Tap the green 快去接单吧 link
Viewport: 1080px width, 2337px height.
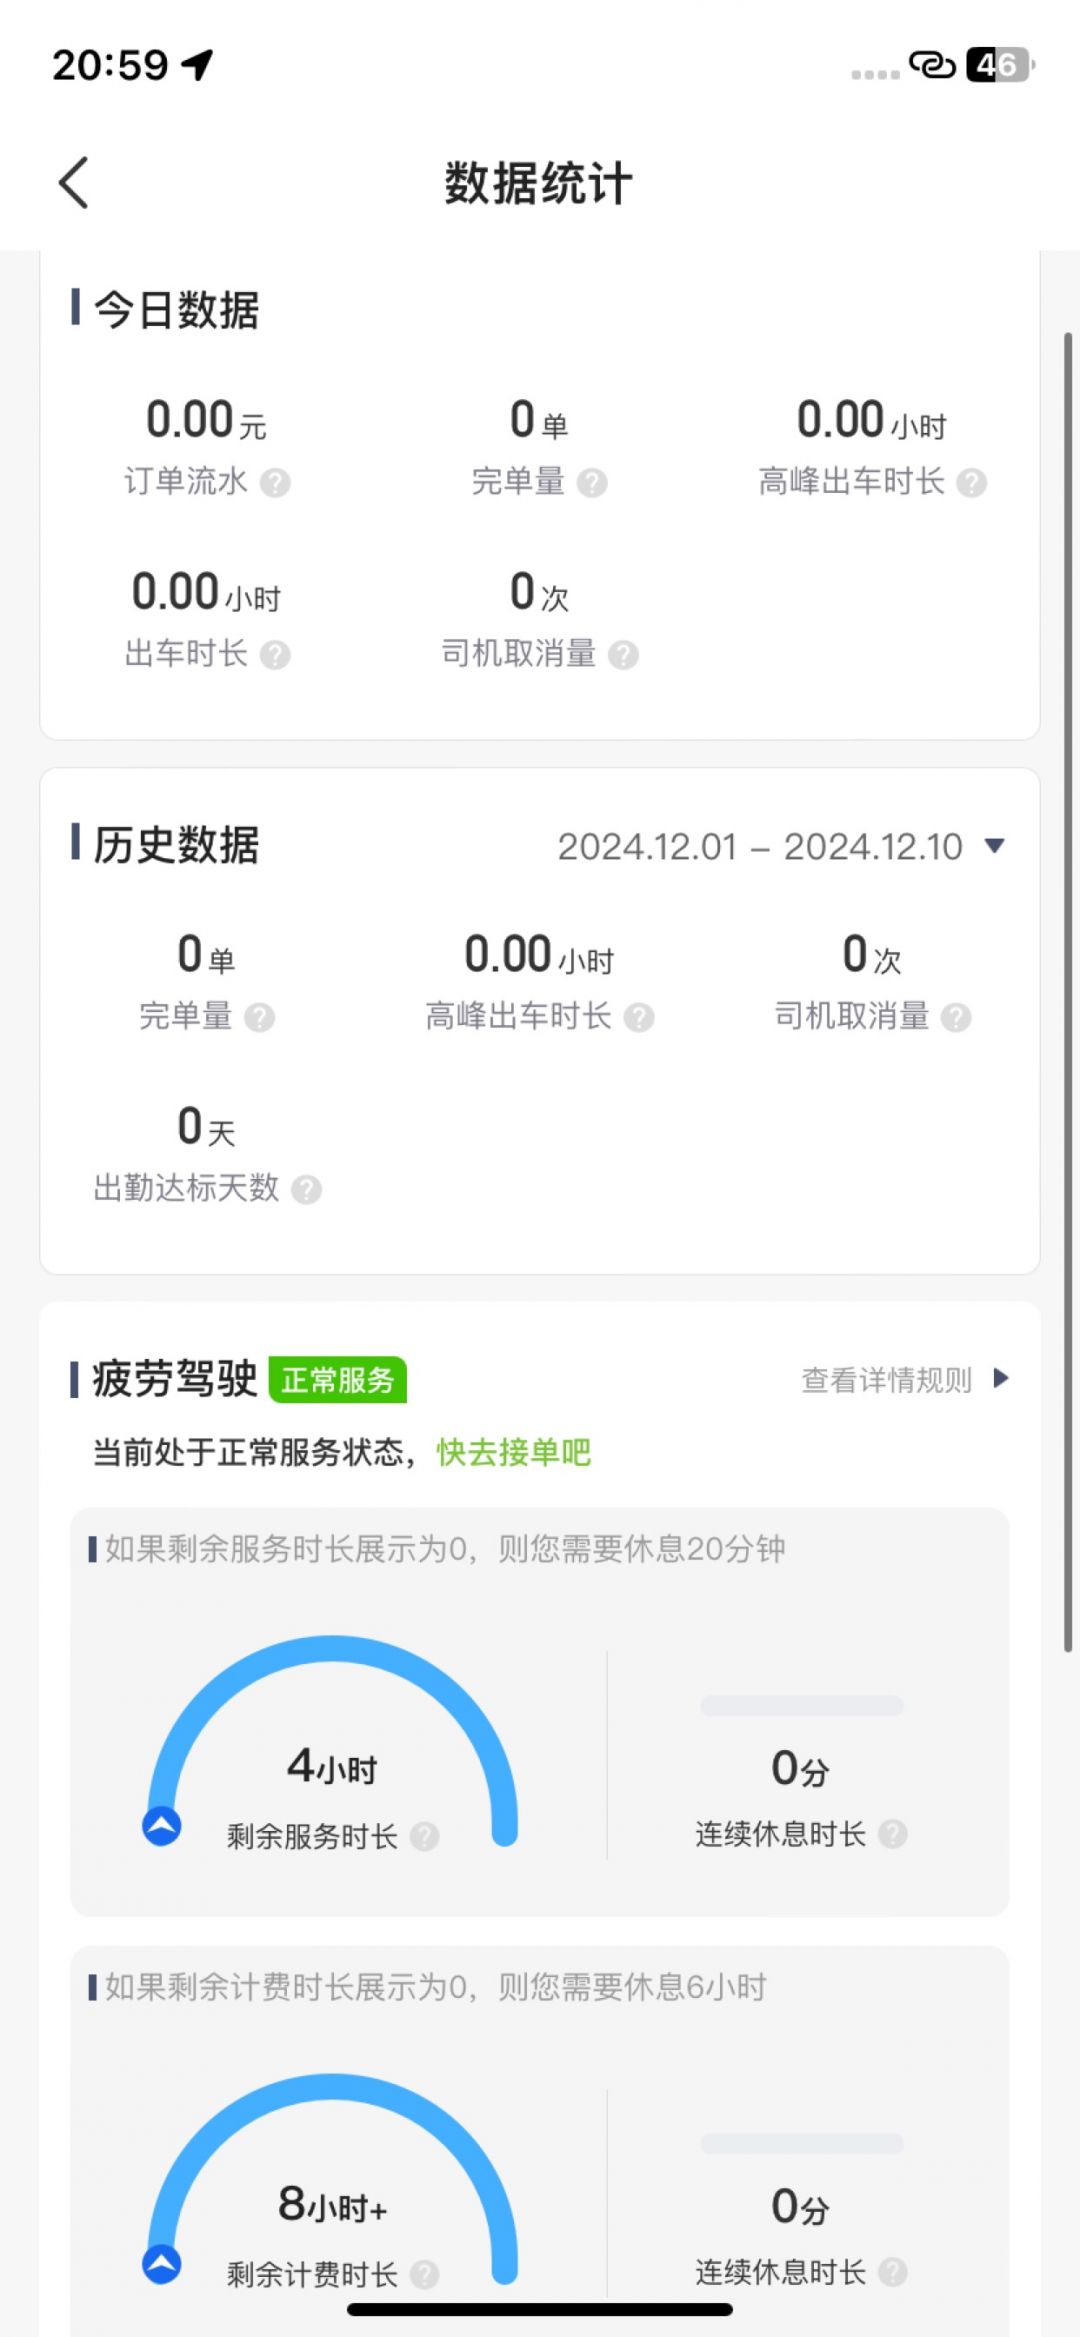[513, 1452]
